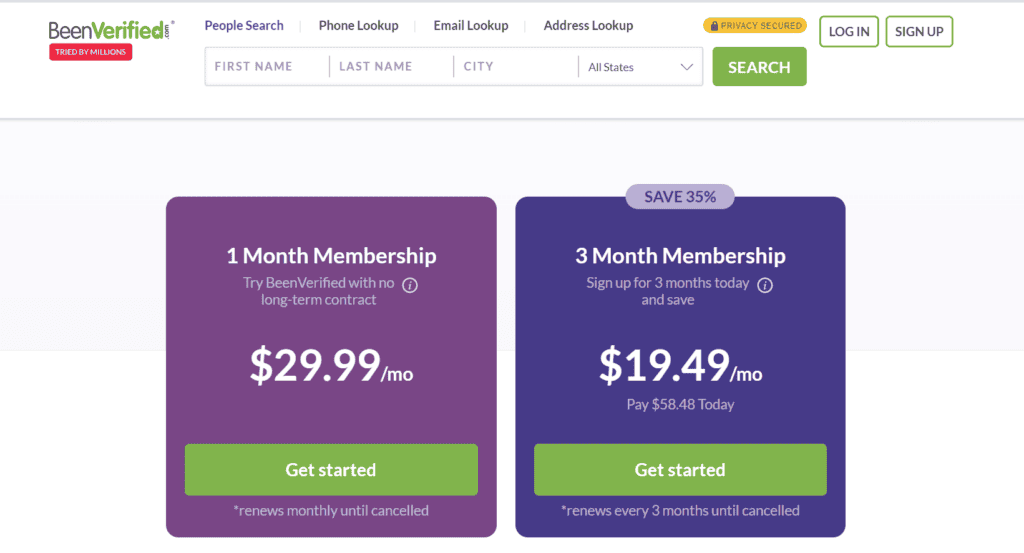Viewport: 1024px width, 553px height.
Task: Click the info icon on 1 Month Membership
Action: pyautogui.click(x=409, y=285)
